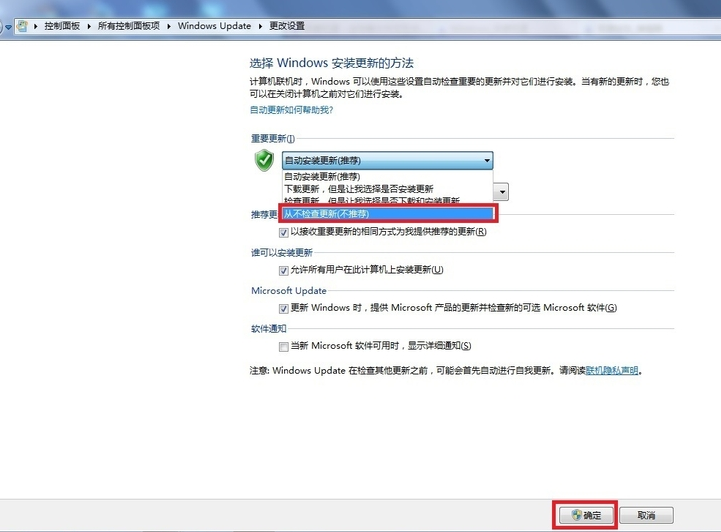Open the 联机隐私声明 link
Image resolution: width=721 pixels, height=532 pixels.
(612, 370)
